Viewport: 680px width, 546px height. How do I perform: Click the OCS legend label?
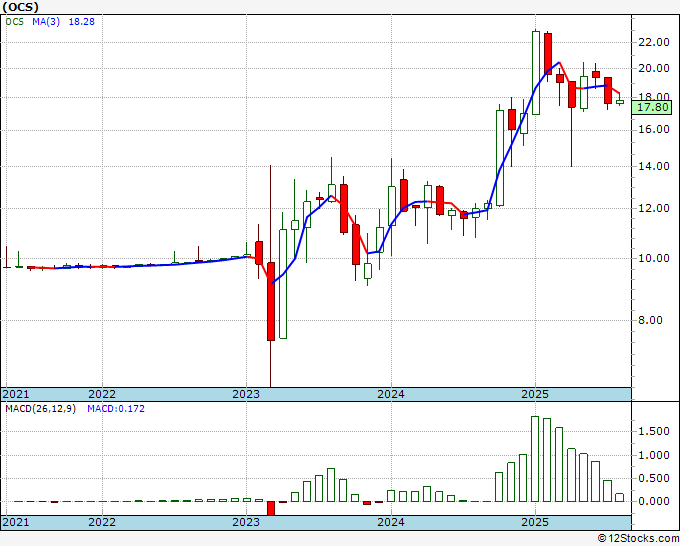coord(15,22)
